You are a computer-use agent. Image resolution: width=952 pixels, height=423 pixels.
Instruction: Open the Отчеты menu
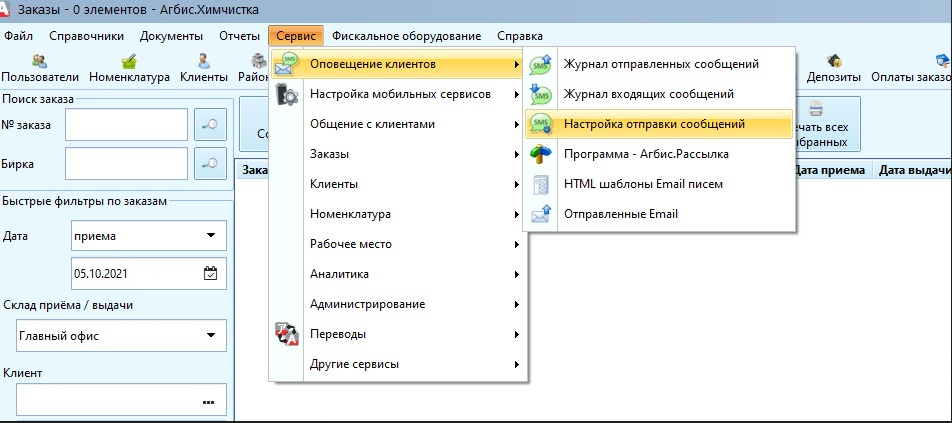click(239, 36)
